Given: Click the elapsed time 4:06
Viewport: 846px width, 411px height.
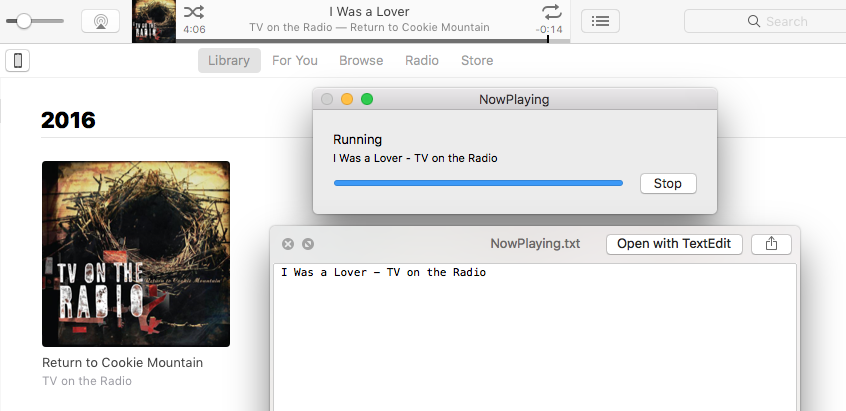Looking at the screenshot, I should pyautogui.click(x=194, y=30).
